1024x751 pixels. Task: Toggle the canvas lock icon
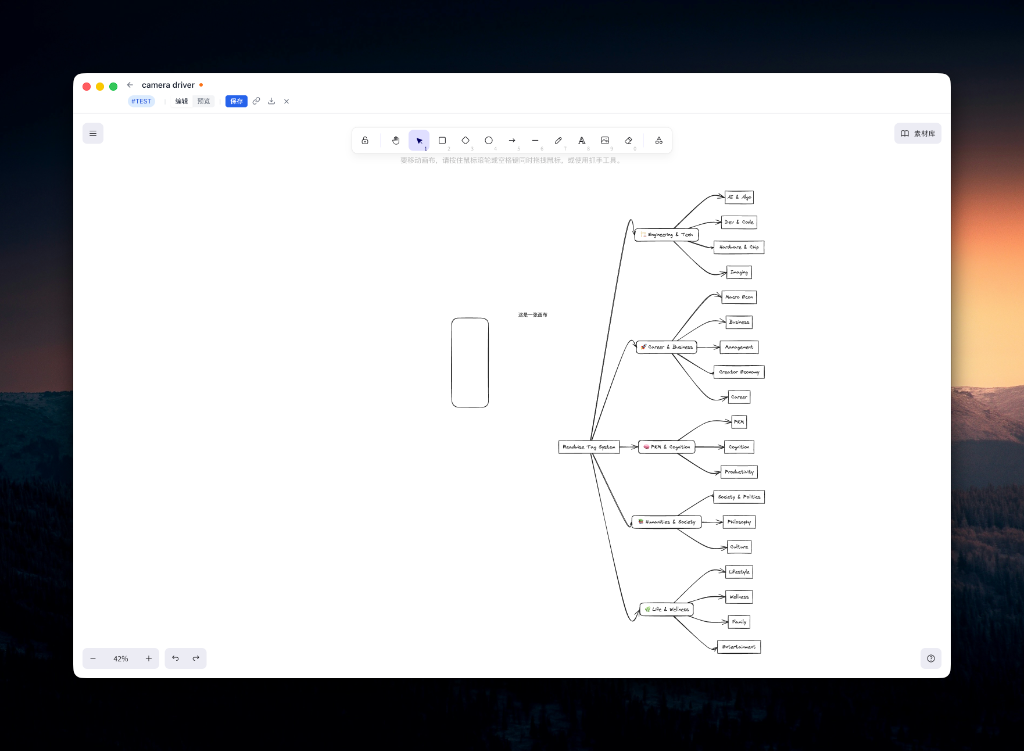[x=365, y=140]
